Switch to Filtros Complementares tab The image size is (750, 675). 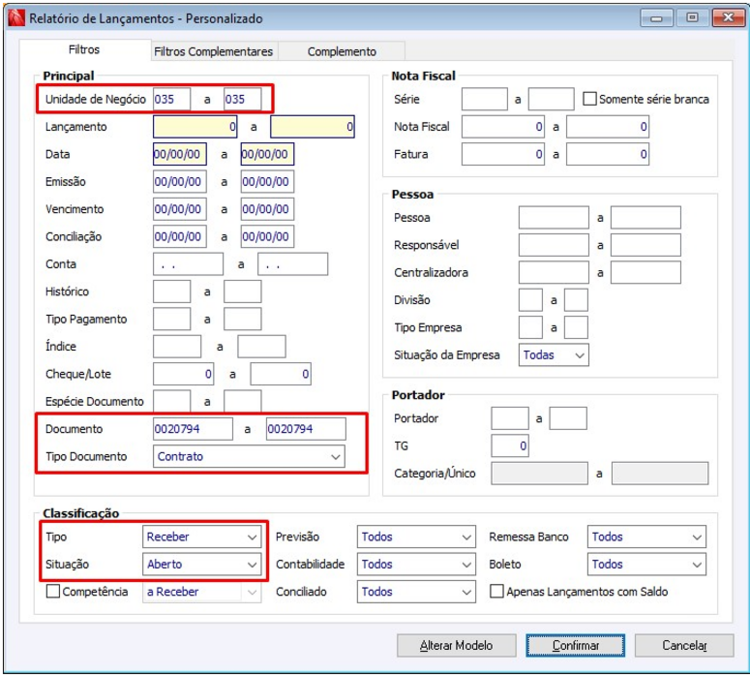click(213, 51)
